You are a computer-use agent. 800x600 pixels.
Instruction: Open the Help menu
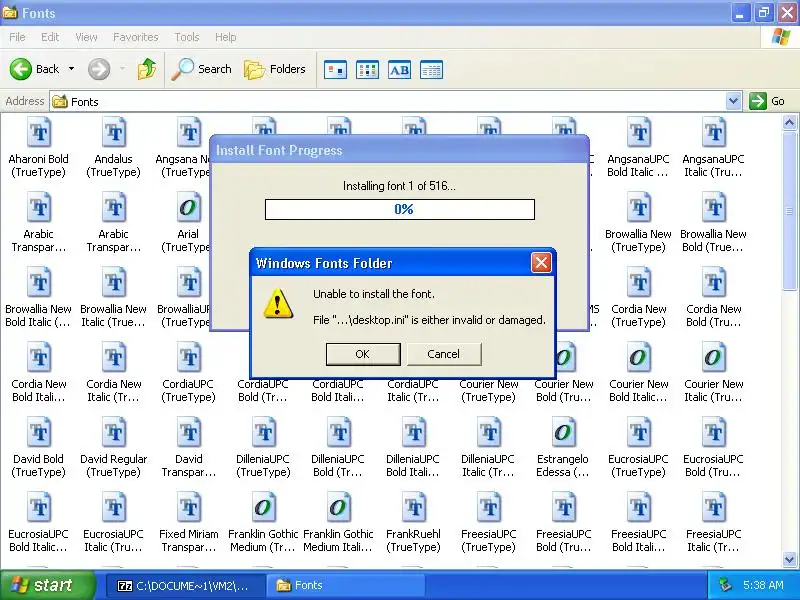pos(226,37)
